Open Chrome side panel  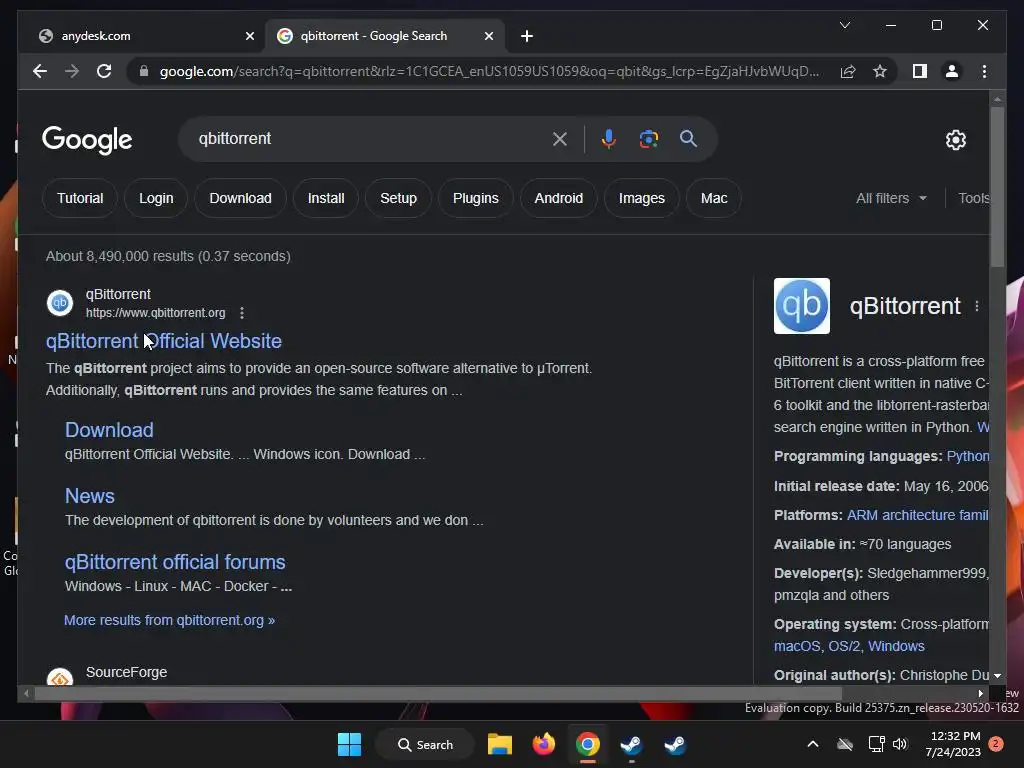click(920, 71)
